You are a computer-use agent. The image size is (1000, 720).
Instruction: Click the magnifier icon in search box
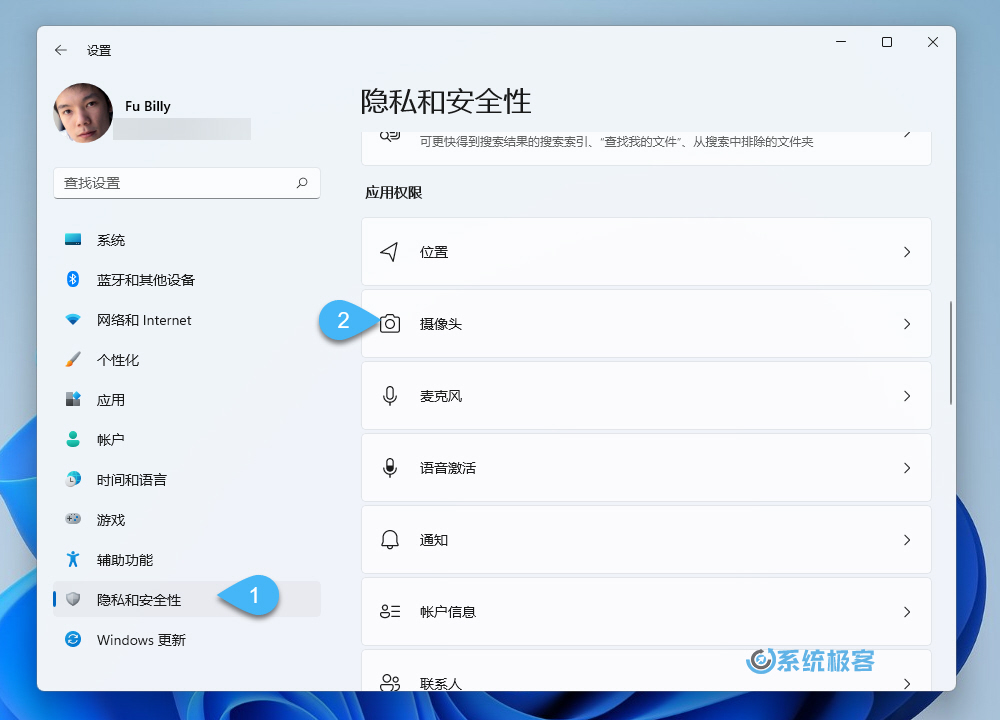(x=302, y=183)
